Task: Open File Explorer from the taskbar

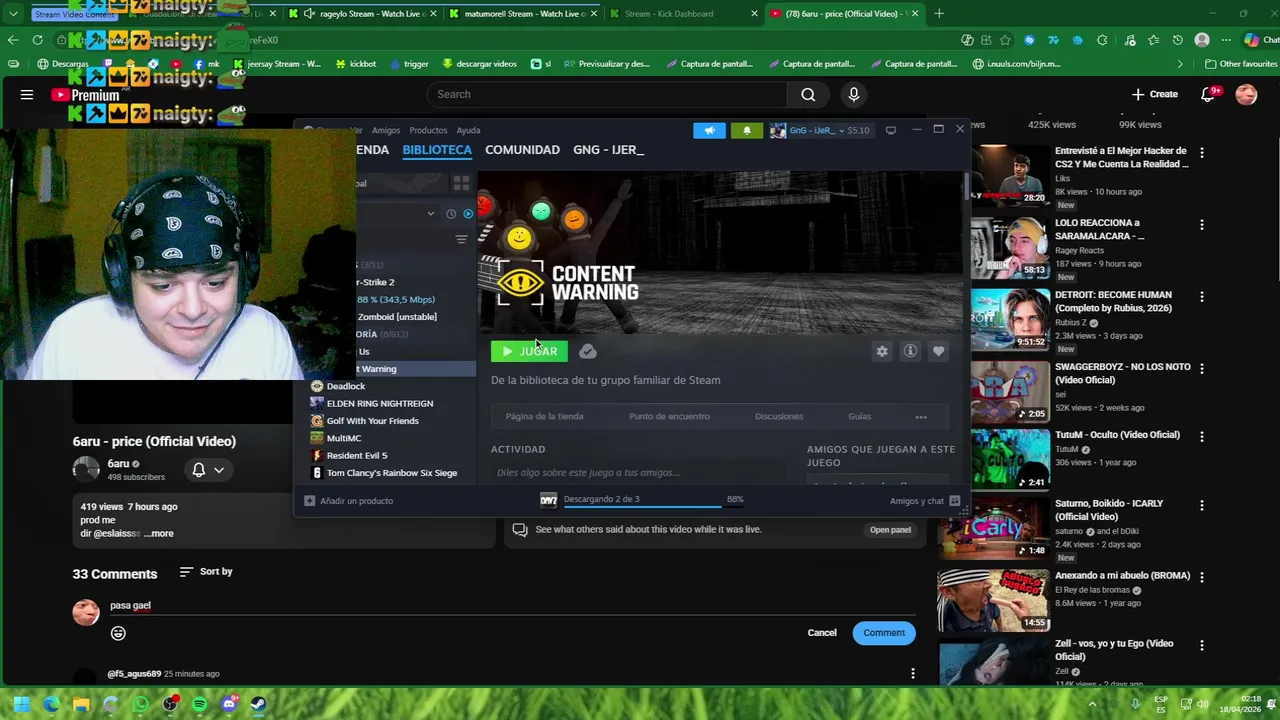Action: pyautogui.click(x=81, y=704)
